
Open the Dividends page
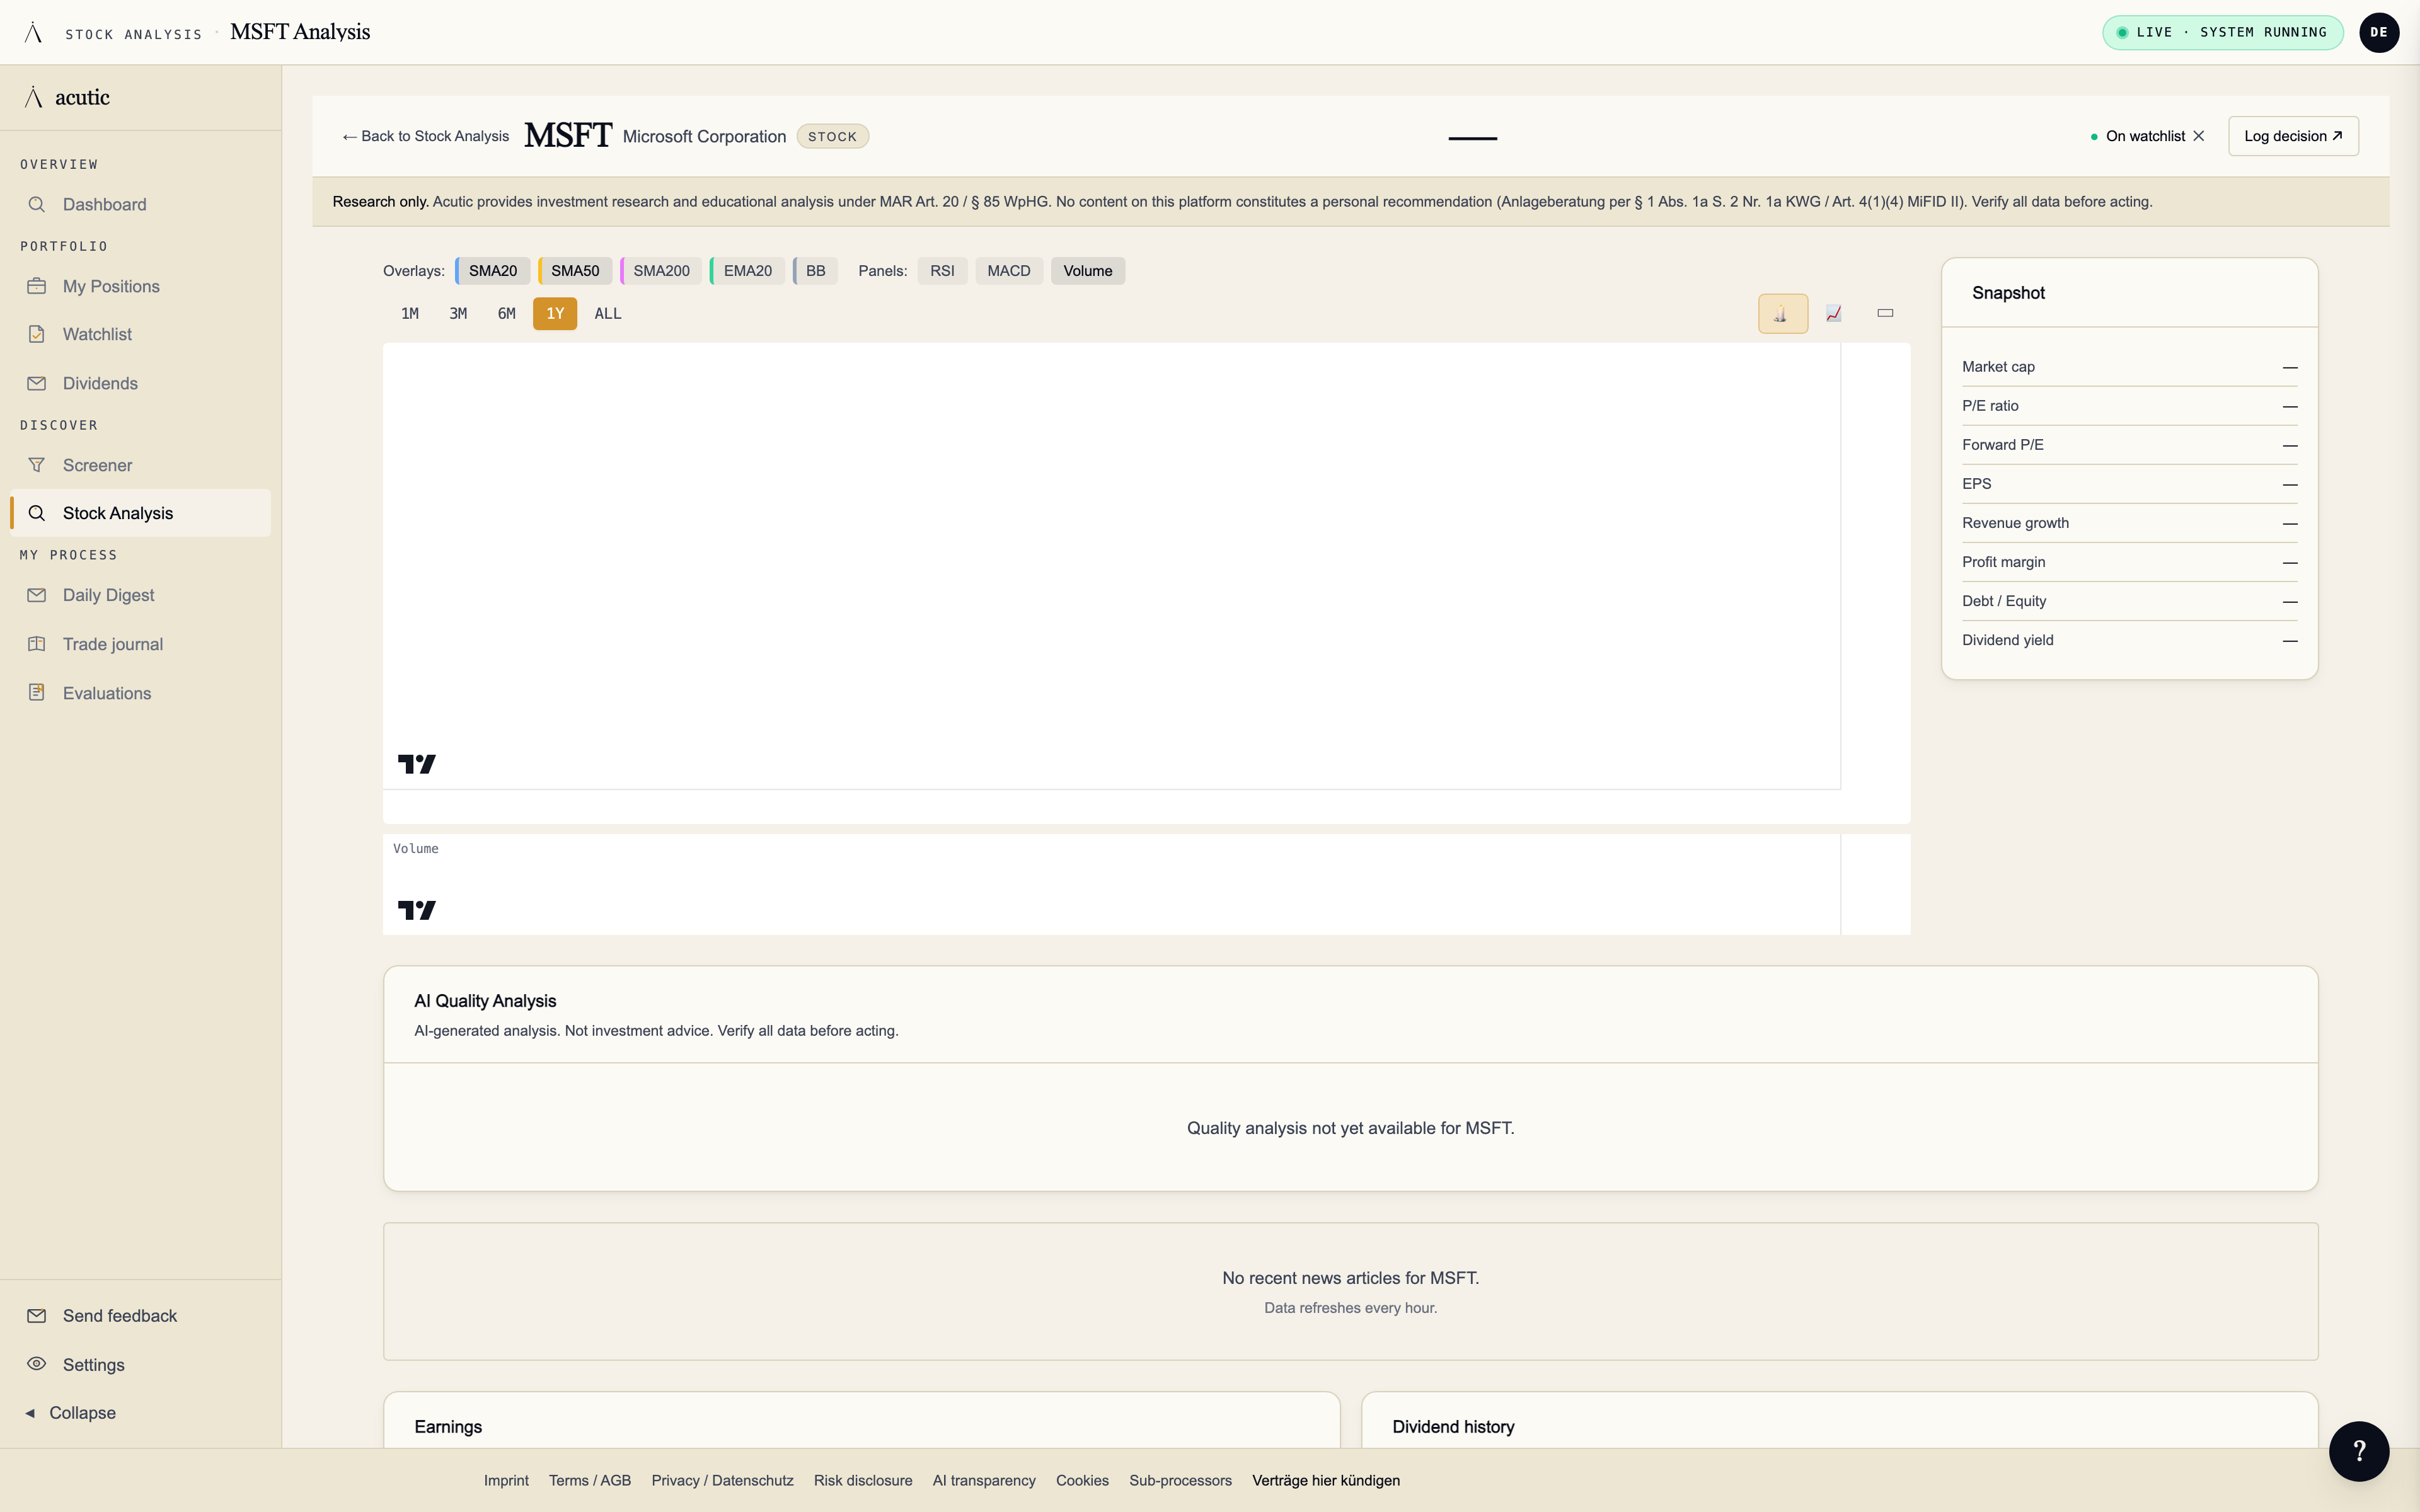click(140, 383)
